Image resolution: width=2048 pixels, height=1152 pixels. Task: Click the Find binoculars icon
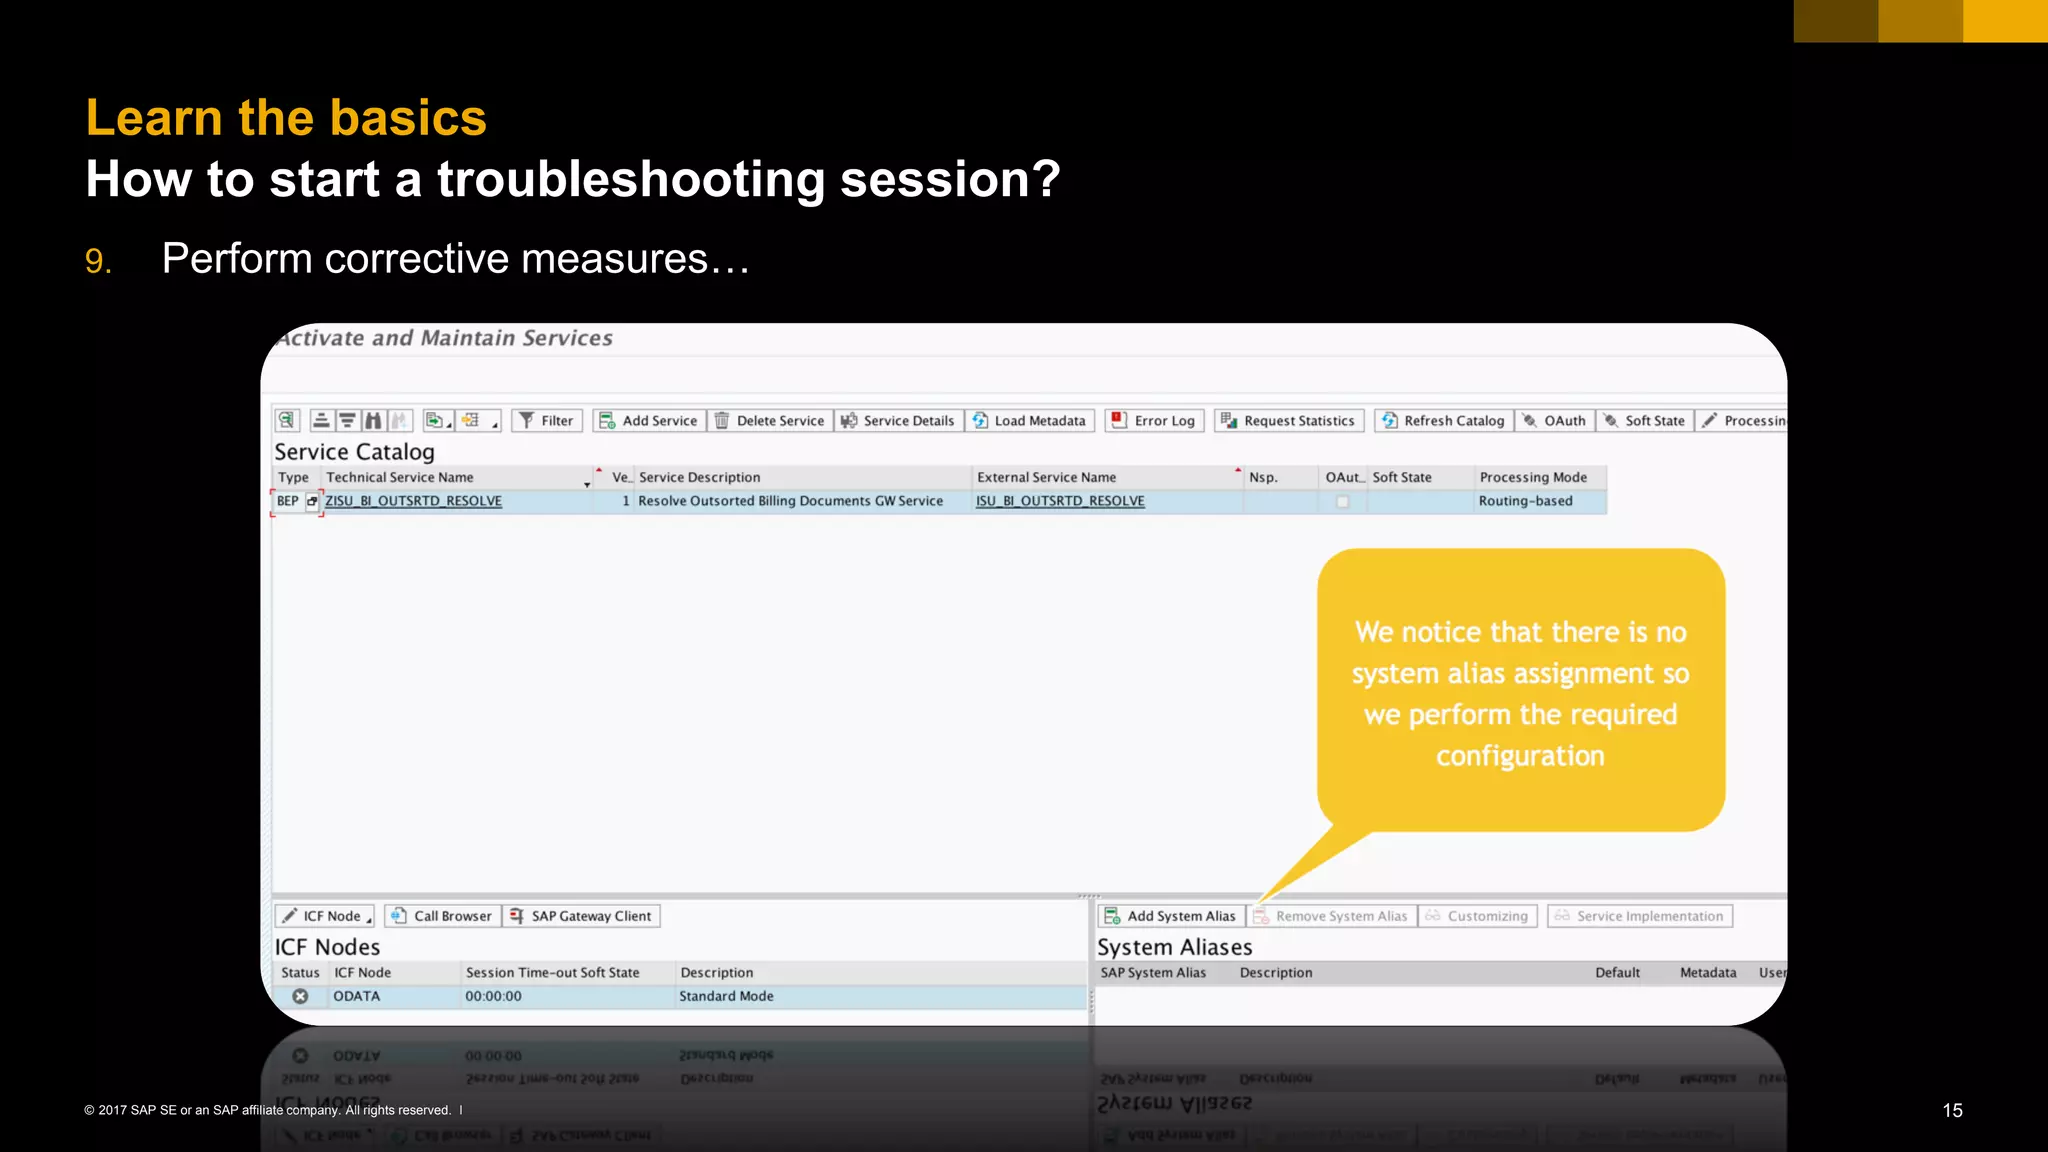click(x=373, y=420)
